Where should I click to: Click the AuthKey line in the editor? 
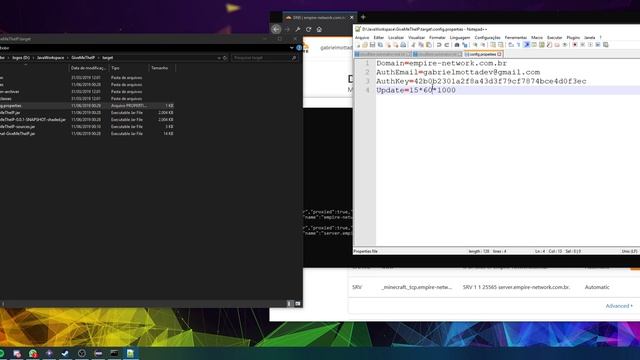coord(481,81)
